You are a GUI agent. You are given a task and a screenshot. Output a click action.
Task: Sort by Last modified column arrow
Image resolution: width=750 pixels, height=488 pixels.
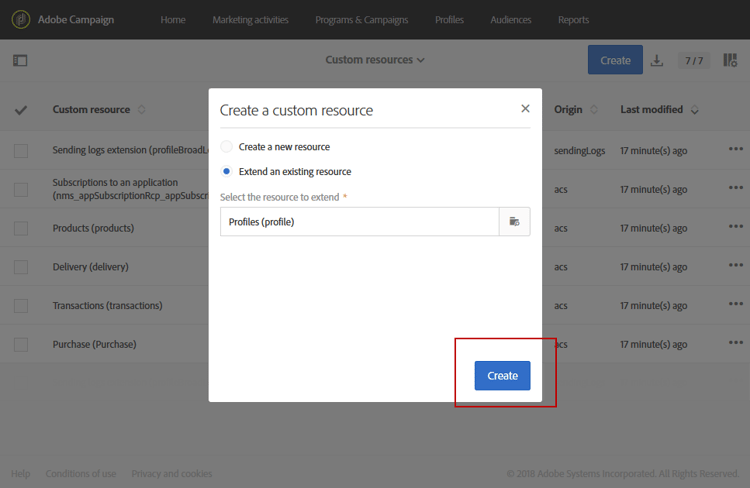pos(695,110)
